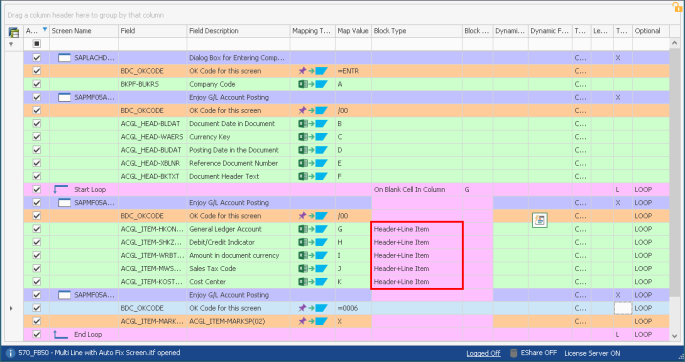Sort by Field column header
685x362 pixels.
coord(153,31)
